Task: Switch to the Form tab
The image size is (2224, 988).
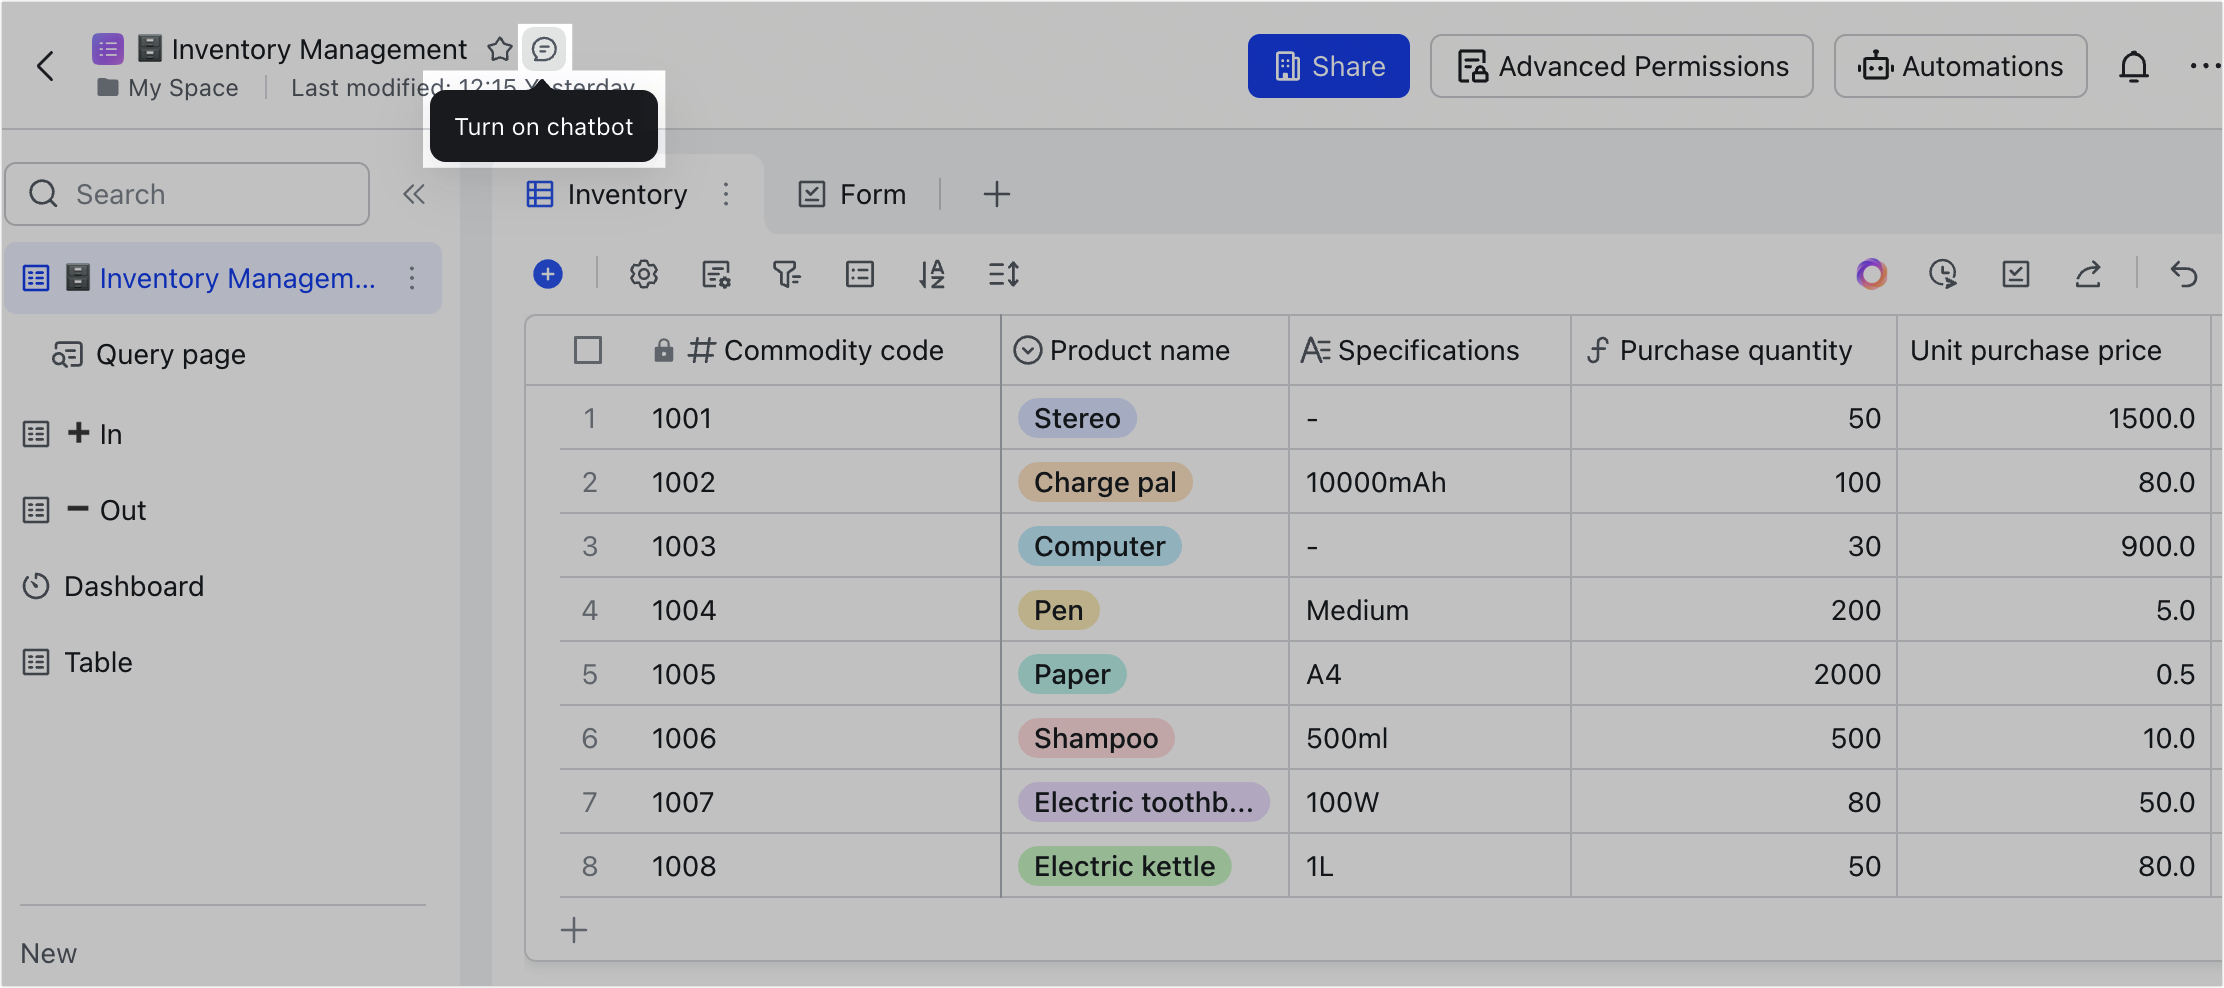Action: (853, 194)
